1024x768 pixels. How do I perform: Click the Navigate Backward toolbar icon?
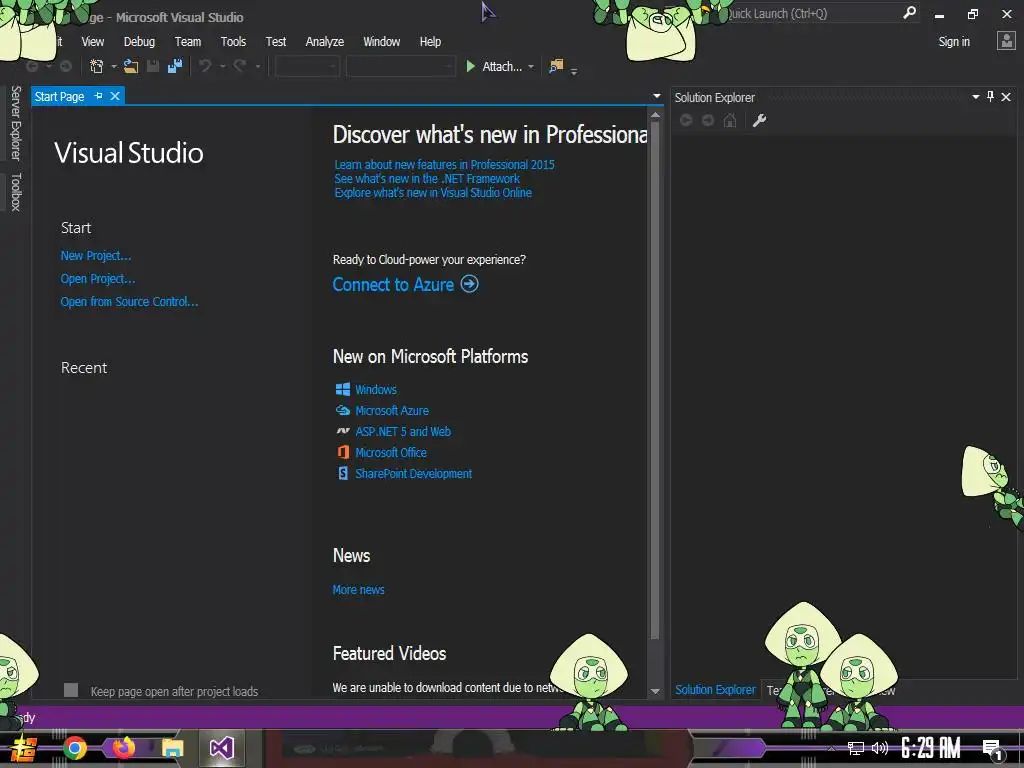point(32,66)
